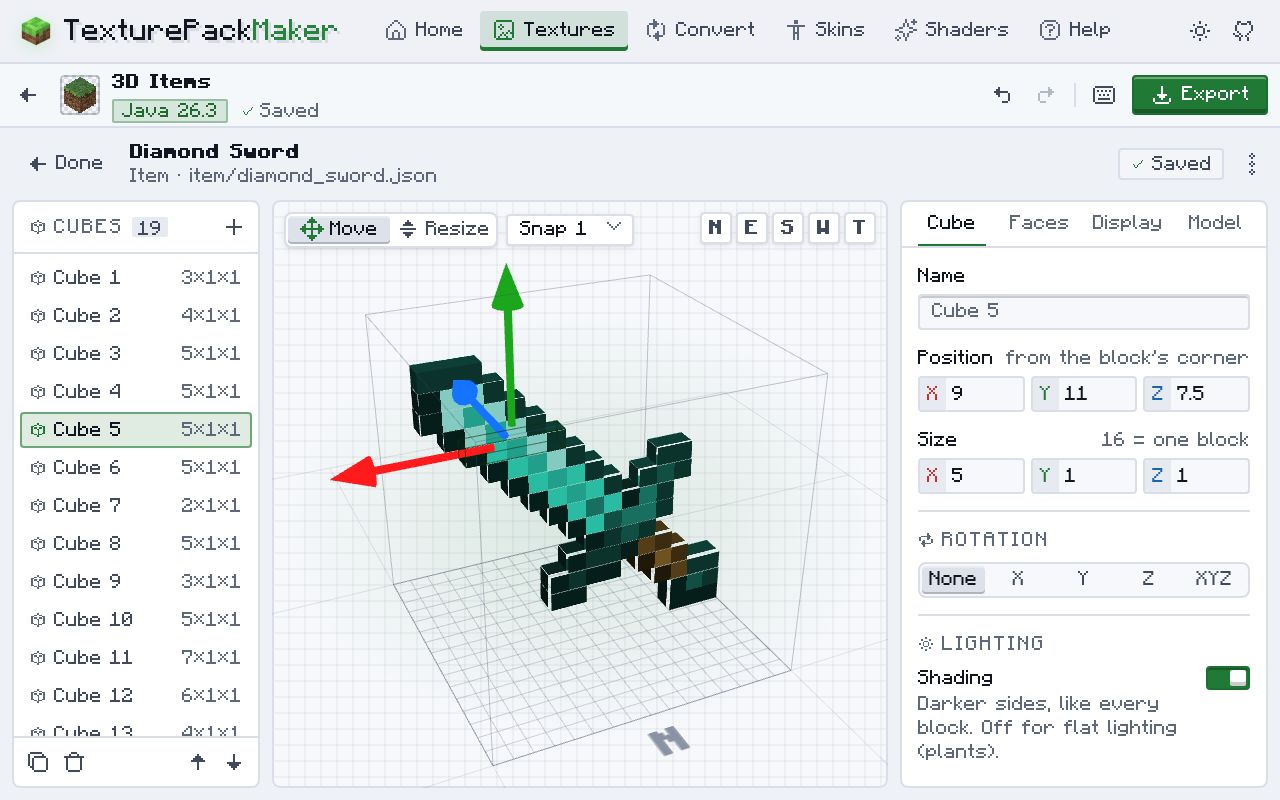Click the Position Z field 7.5
Image resolution: width=1280 pixels, height=800 pixels.
[x=1197, y=394]
